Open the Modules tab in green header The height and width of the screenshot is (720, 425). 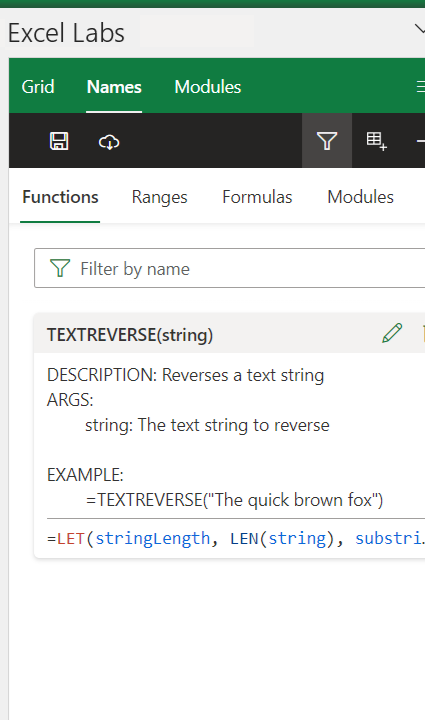point(207,87)
